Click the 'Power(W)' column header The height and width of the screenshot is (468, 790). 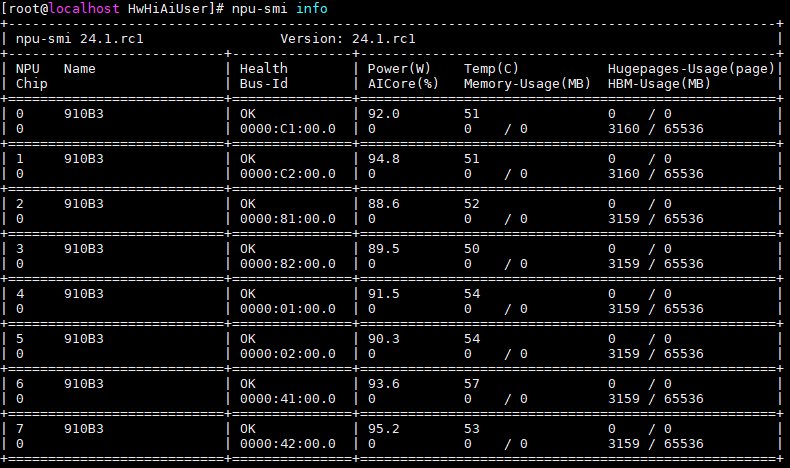[399, 69]
